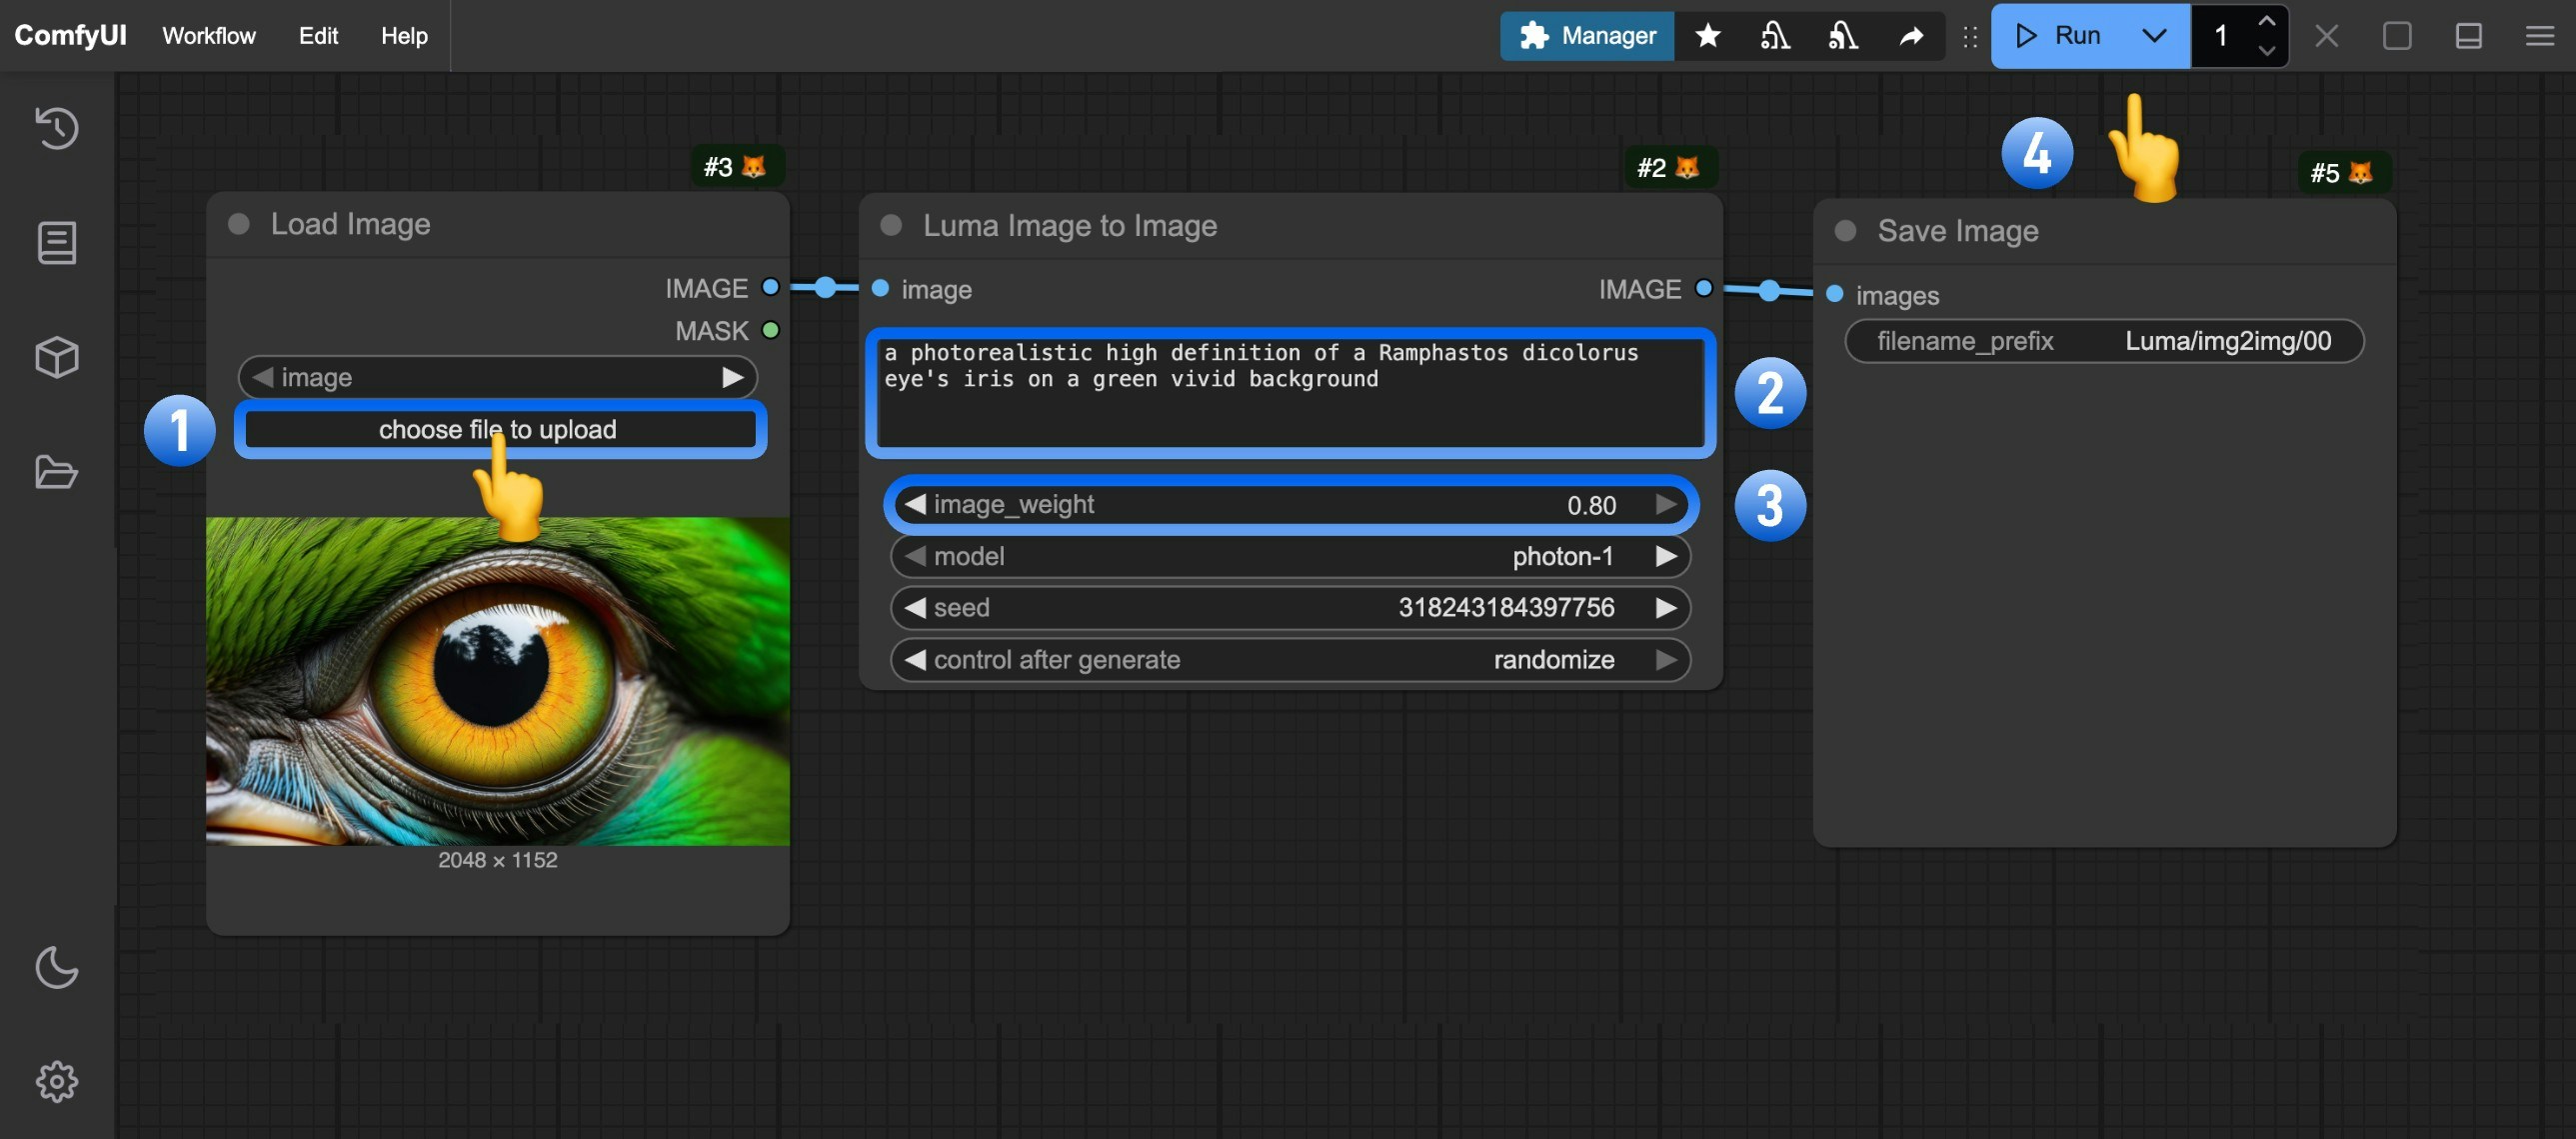2576x1139 pixels.
Task: Click the starred templates icon in the toolbar
Action: coord(1707,36)
